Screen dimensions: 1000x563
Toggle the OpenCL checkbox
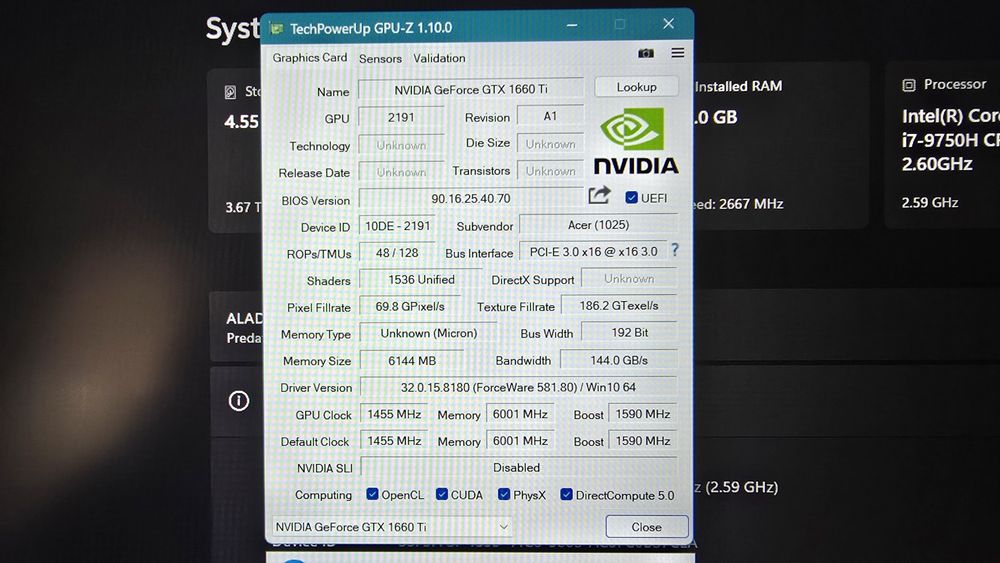click(372, 494)
